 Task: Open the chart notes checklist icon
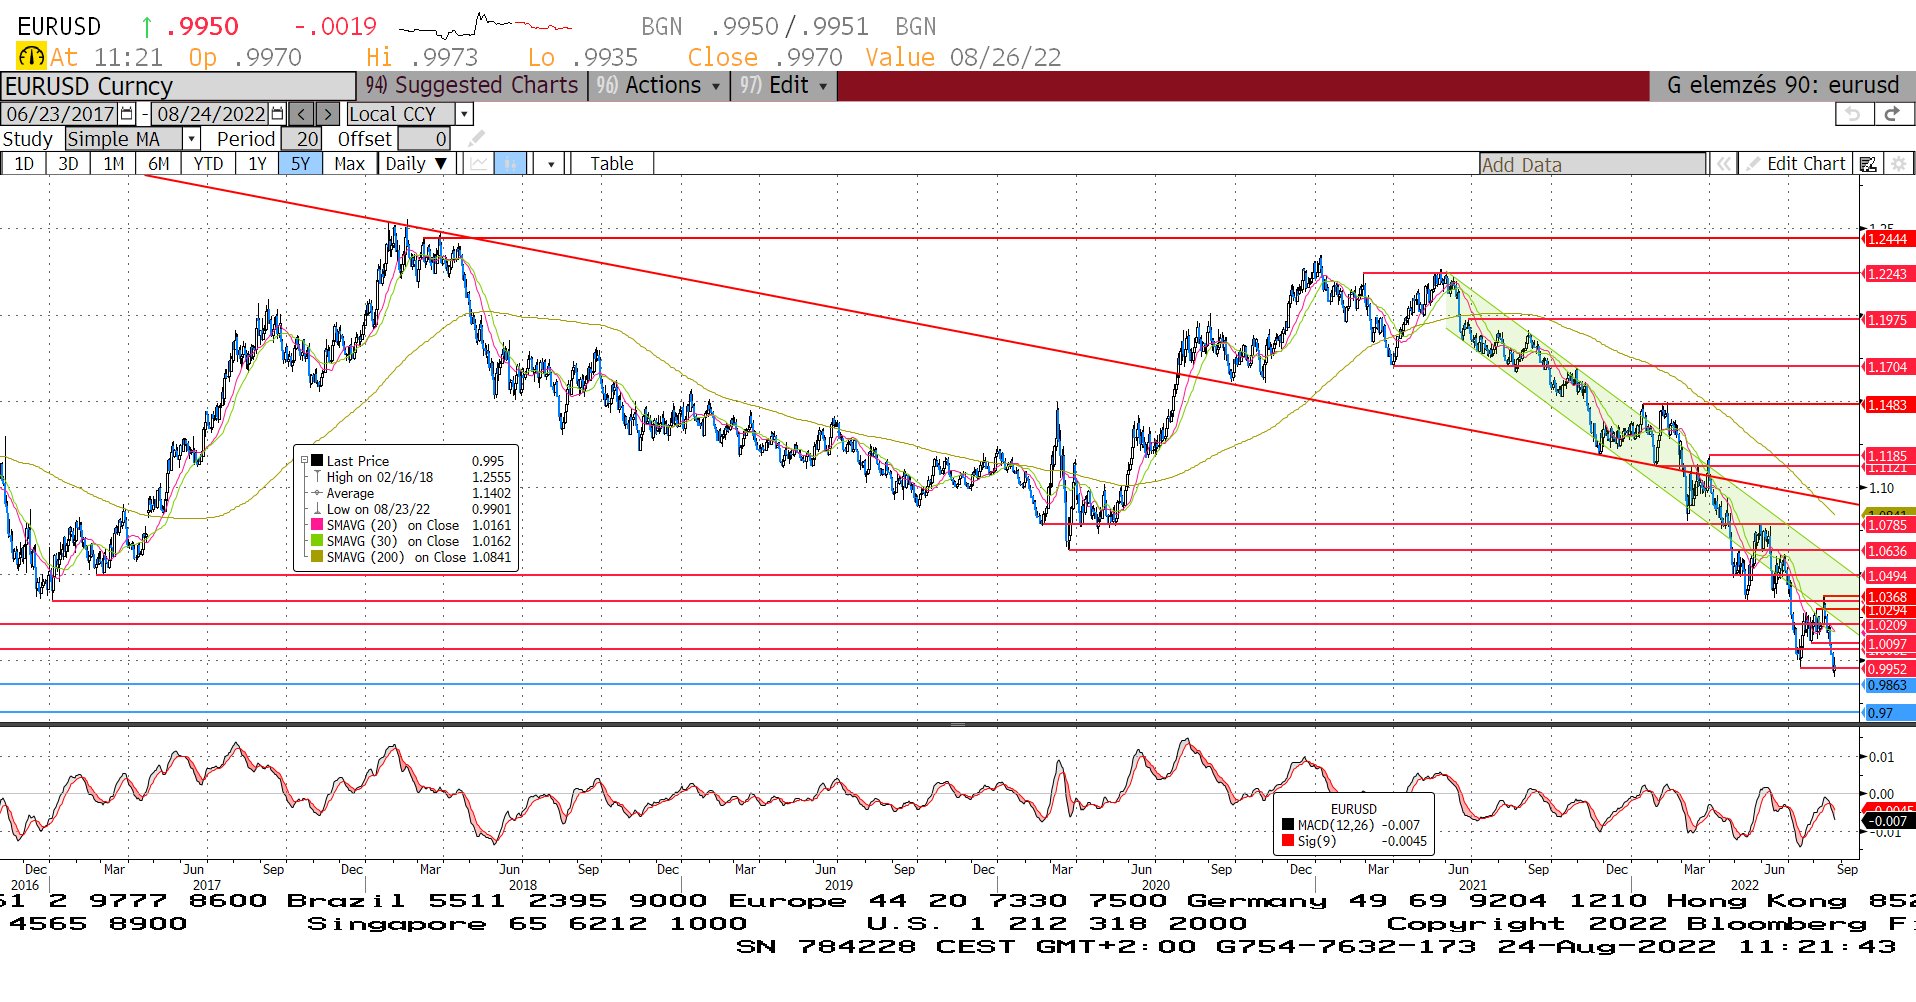click(1868, 164)
